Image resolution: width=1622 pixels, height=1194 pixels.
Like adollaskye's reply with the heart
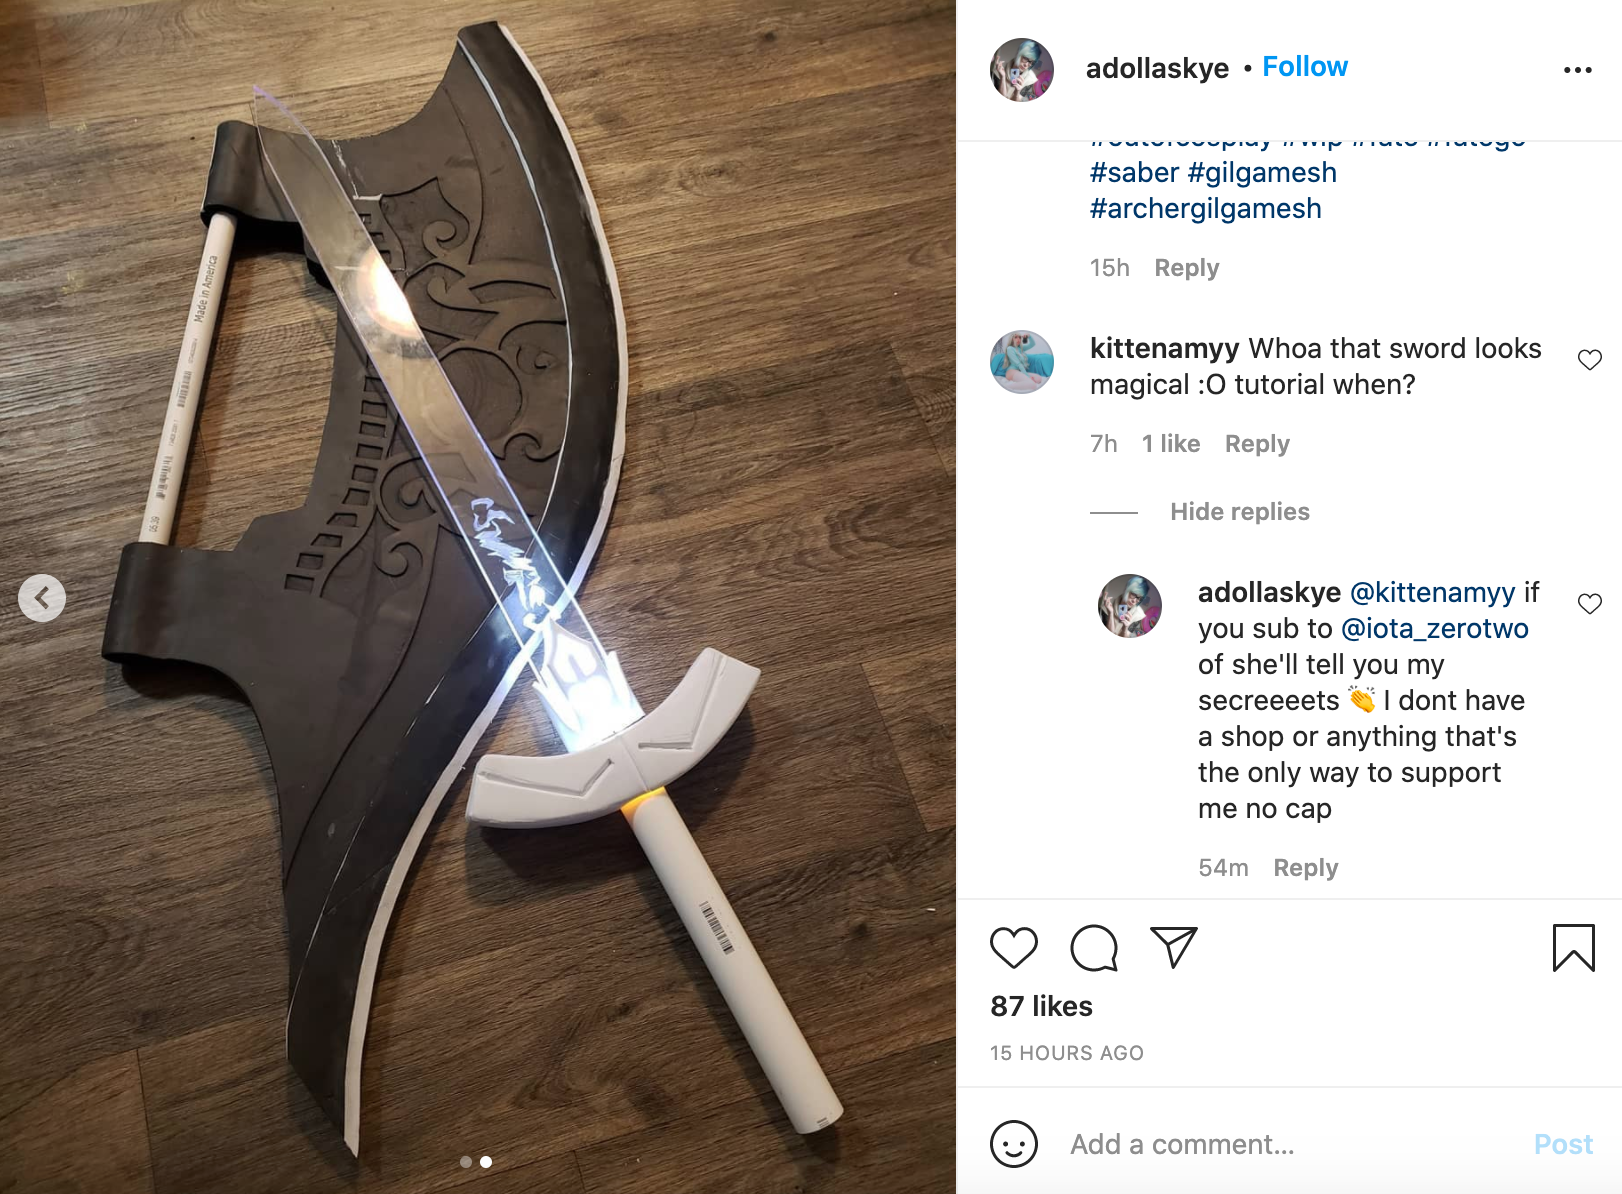(x=1590, y=604)
